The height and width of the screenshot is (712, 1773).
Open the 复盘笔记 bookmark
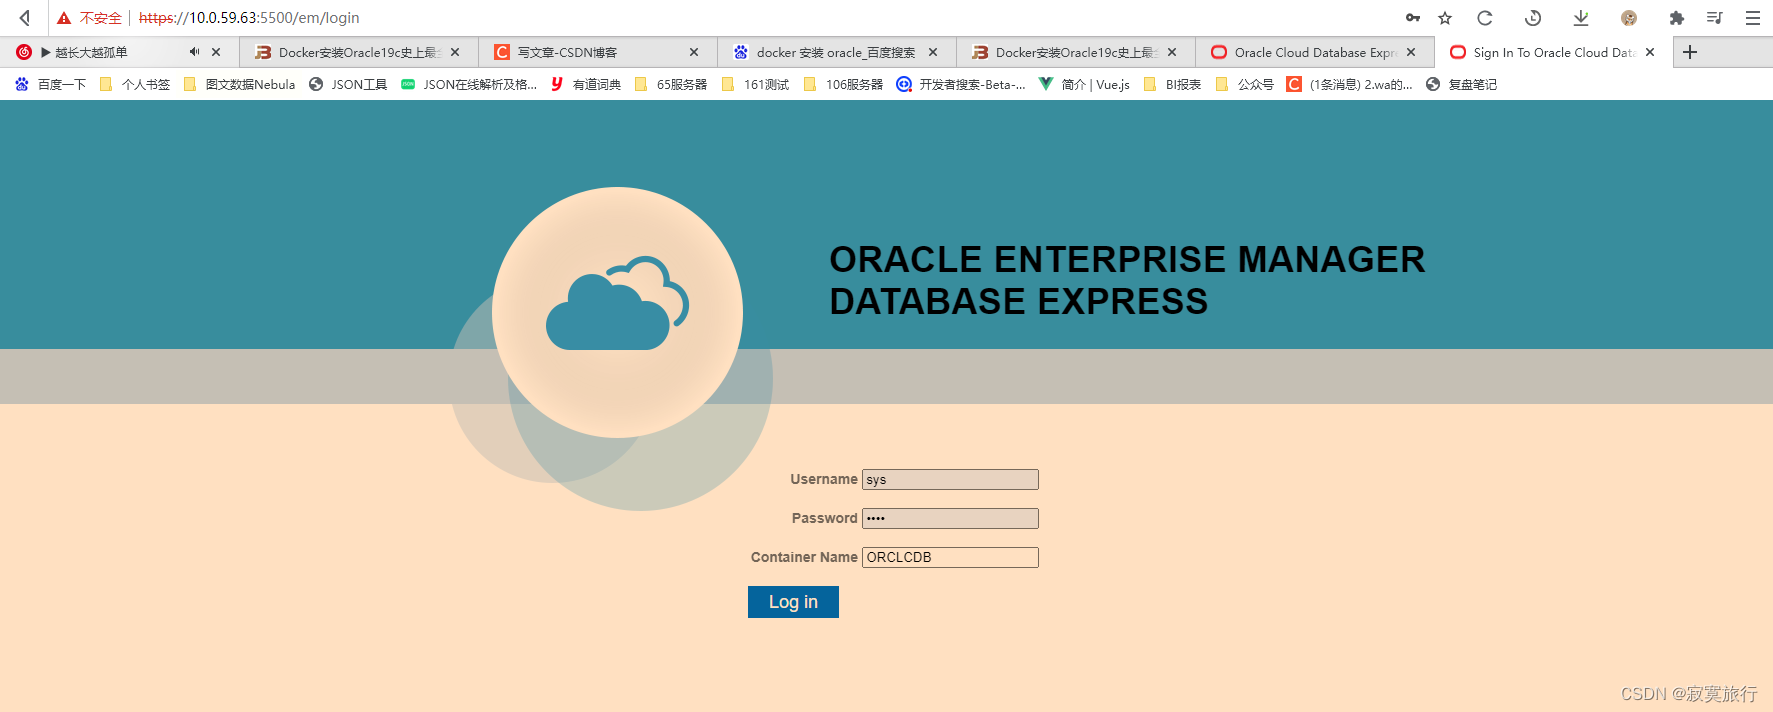pos(1461,84)
